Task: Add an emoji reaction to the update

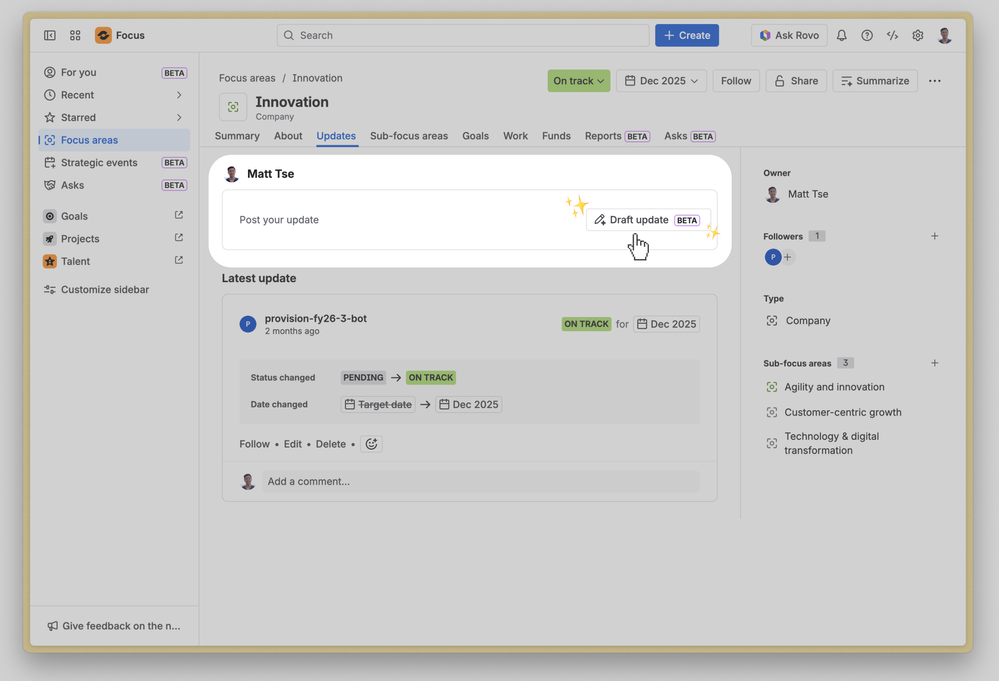Action: click(x=371, y=444)
